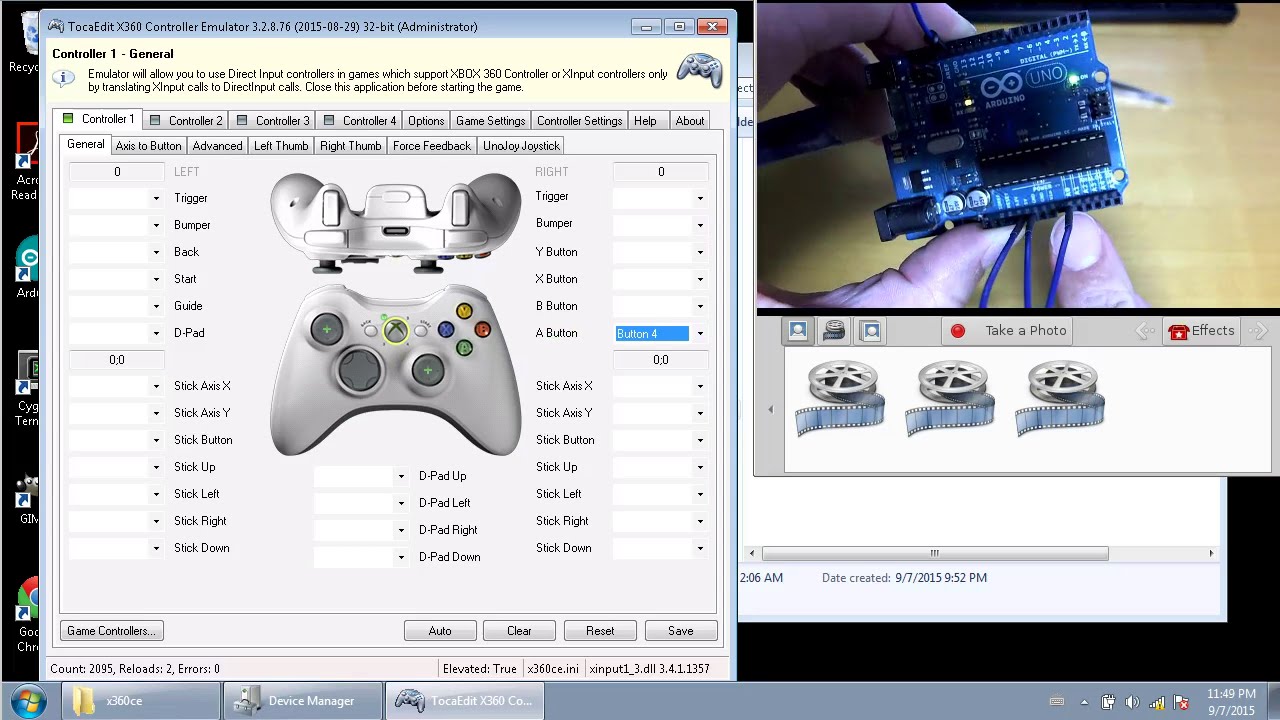Open the Game Settings tab
The width and height of the screenshot is (1280, 720).
click(490, 121)
